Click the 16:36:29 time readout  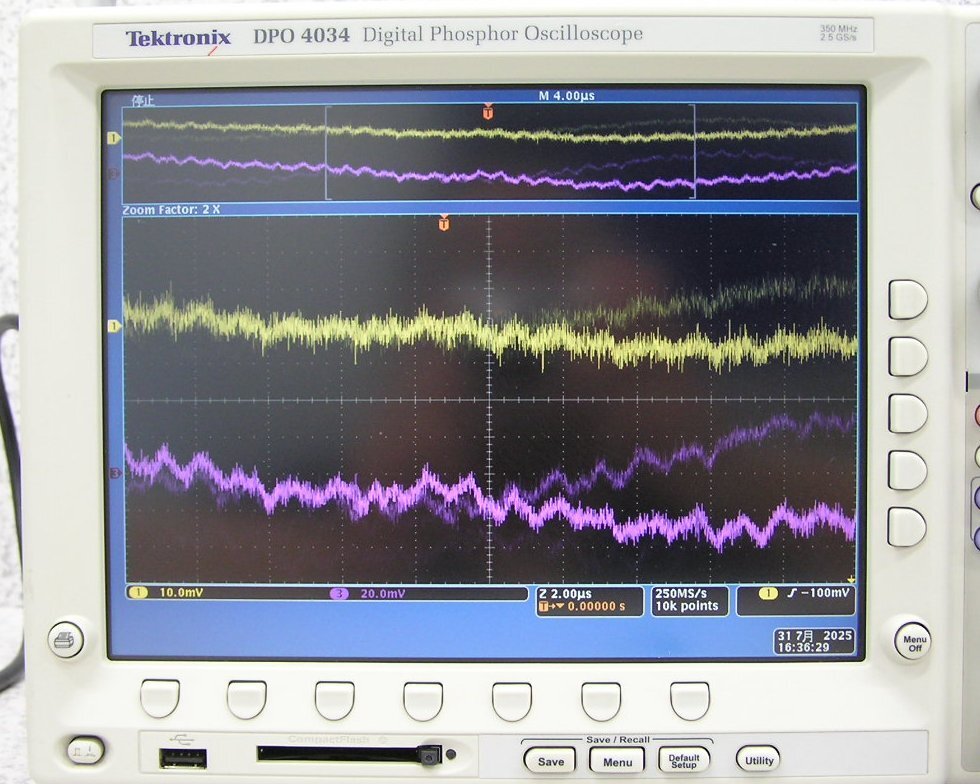pyautogui.click(x=802, y=648)
